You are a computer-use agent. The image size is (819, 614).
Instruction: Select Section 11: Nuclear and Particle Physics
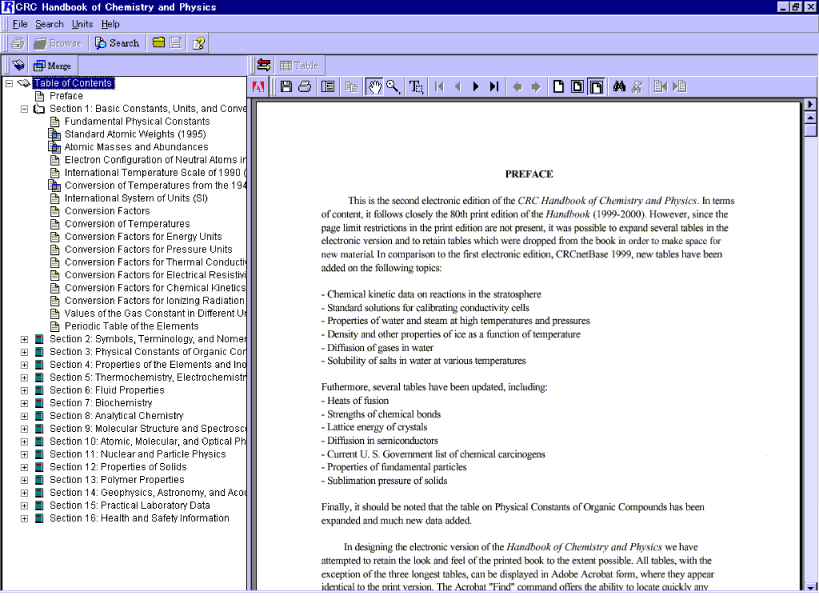(137, 454)
